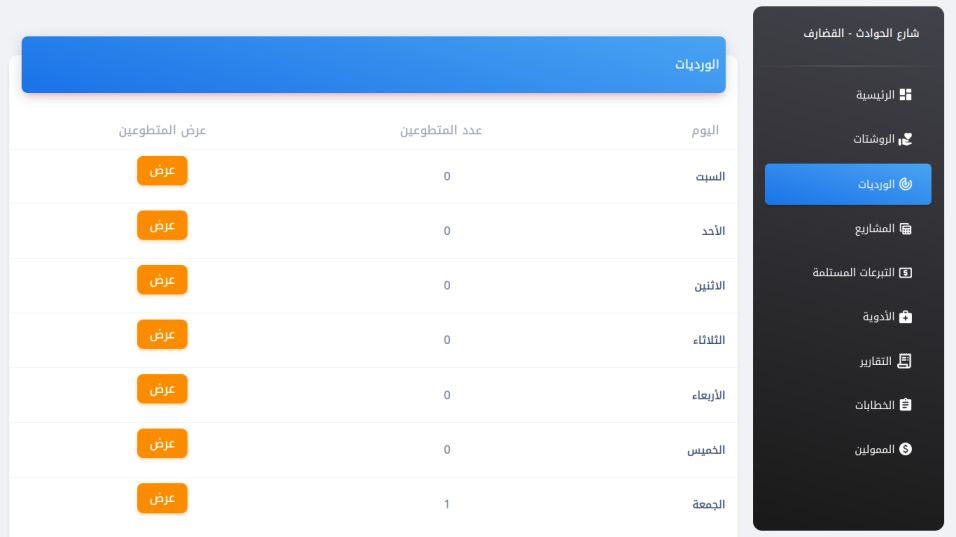Click the receipt icon beside التقارير
956x537 pixels.
pos(905,361)
